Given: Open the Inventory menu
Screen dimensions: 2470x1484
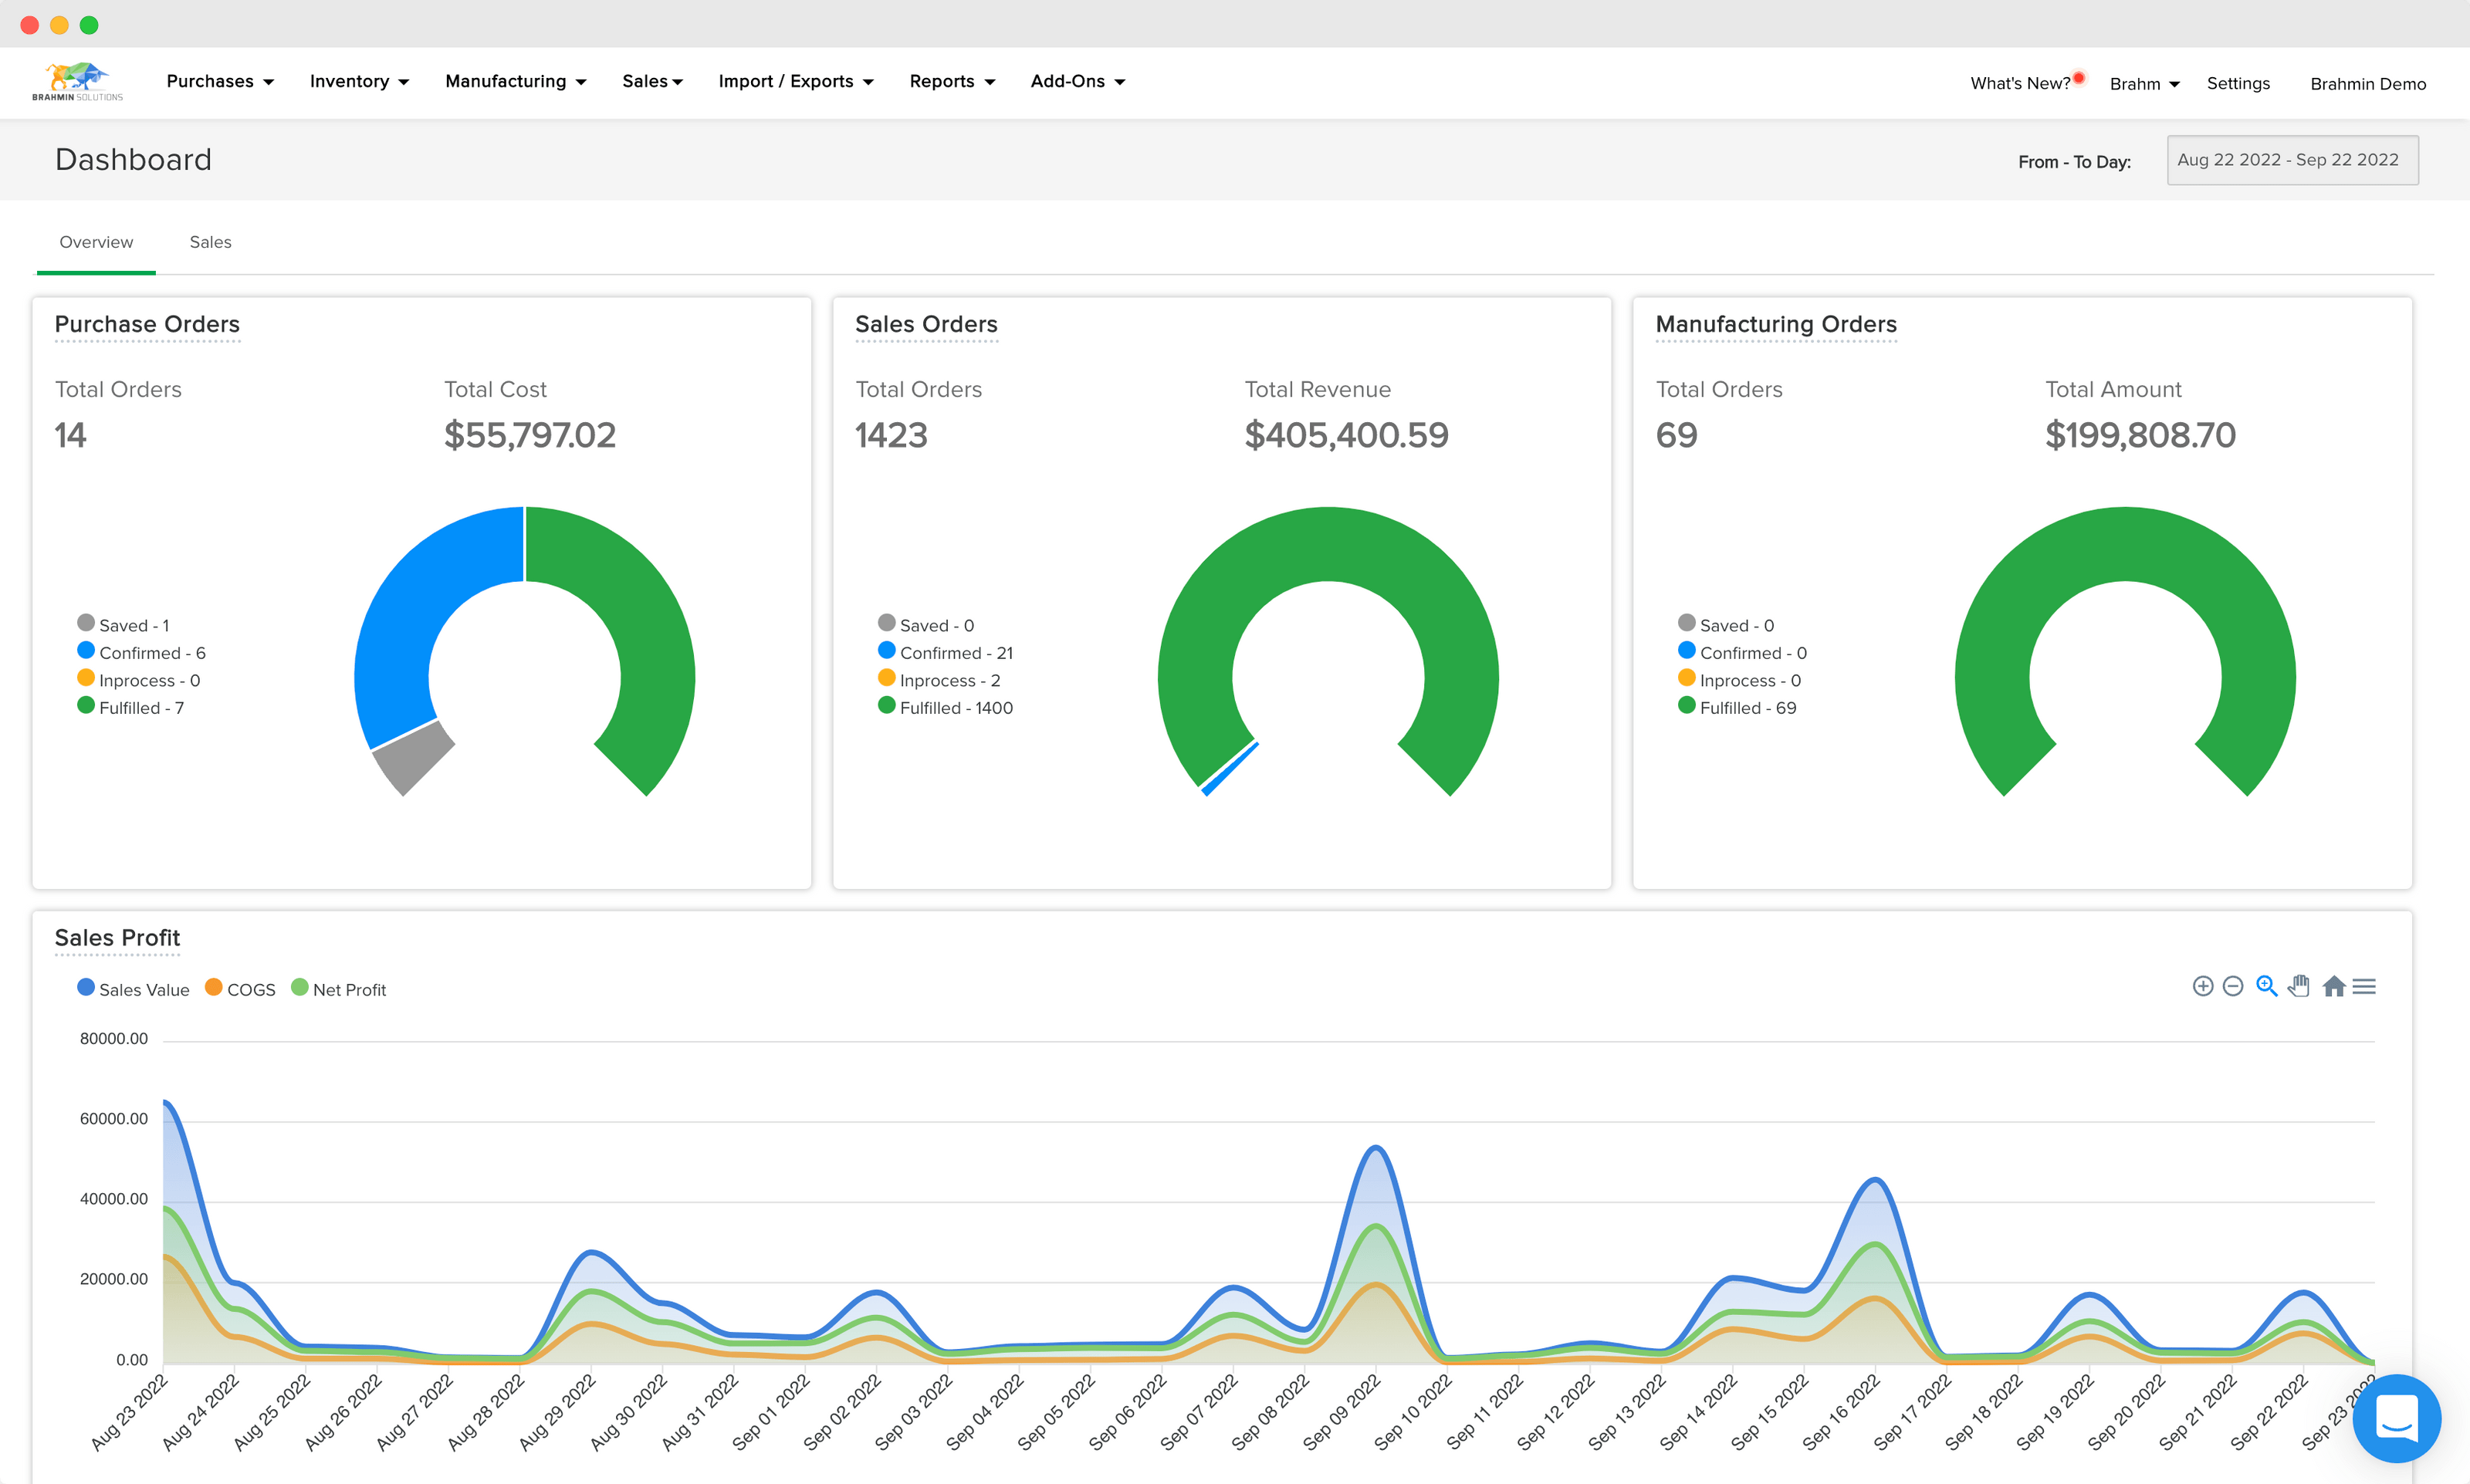Looking at the screenshot, I should click(x=358, y=82).
